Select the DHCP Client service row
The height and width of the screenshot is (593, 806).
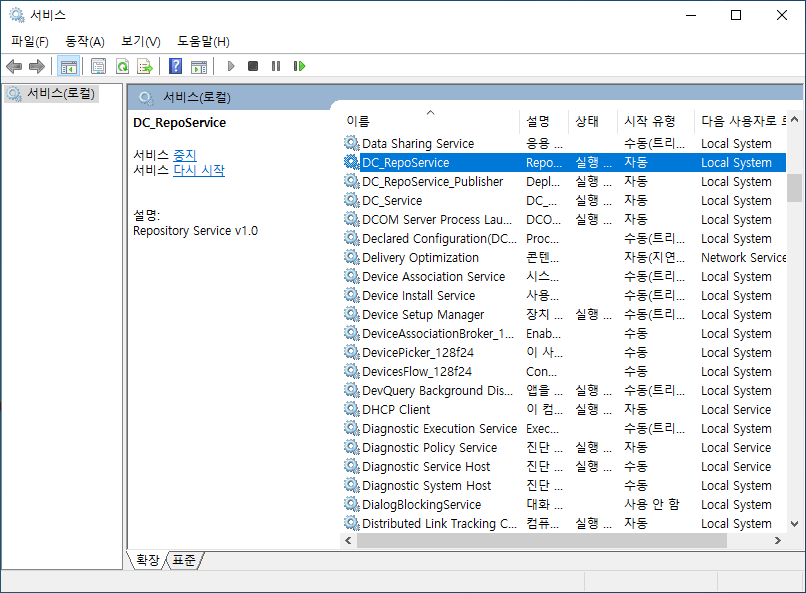[396, 409]
